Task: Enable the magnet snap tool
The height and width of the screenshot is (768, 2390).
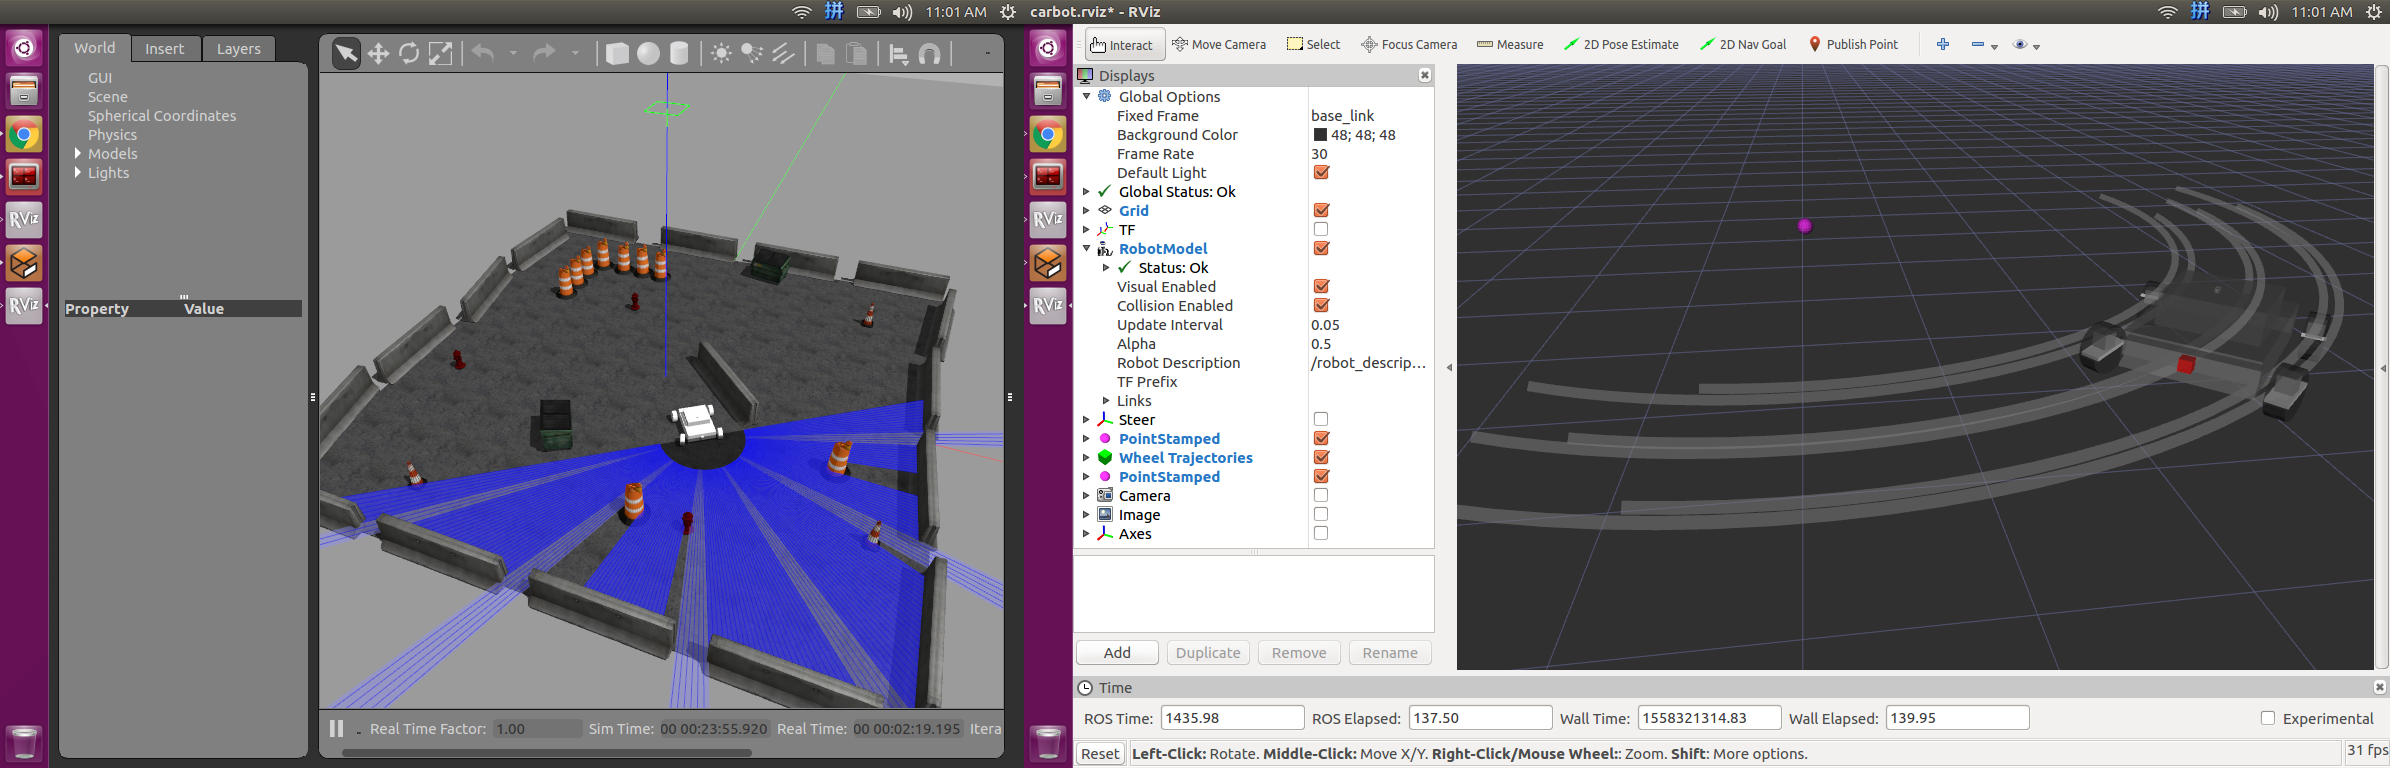Action: coord(930,54)
